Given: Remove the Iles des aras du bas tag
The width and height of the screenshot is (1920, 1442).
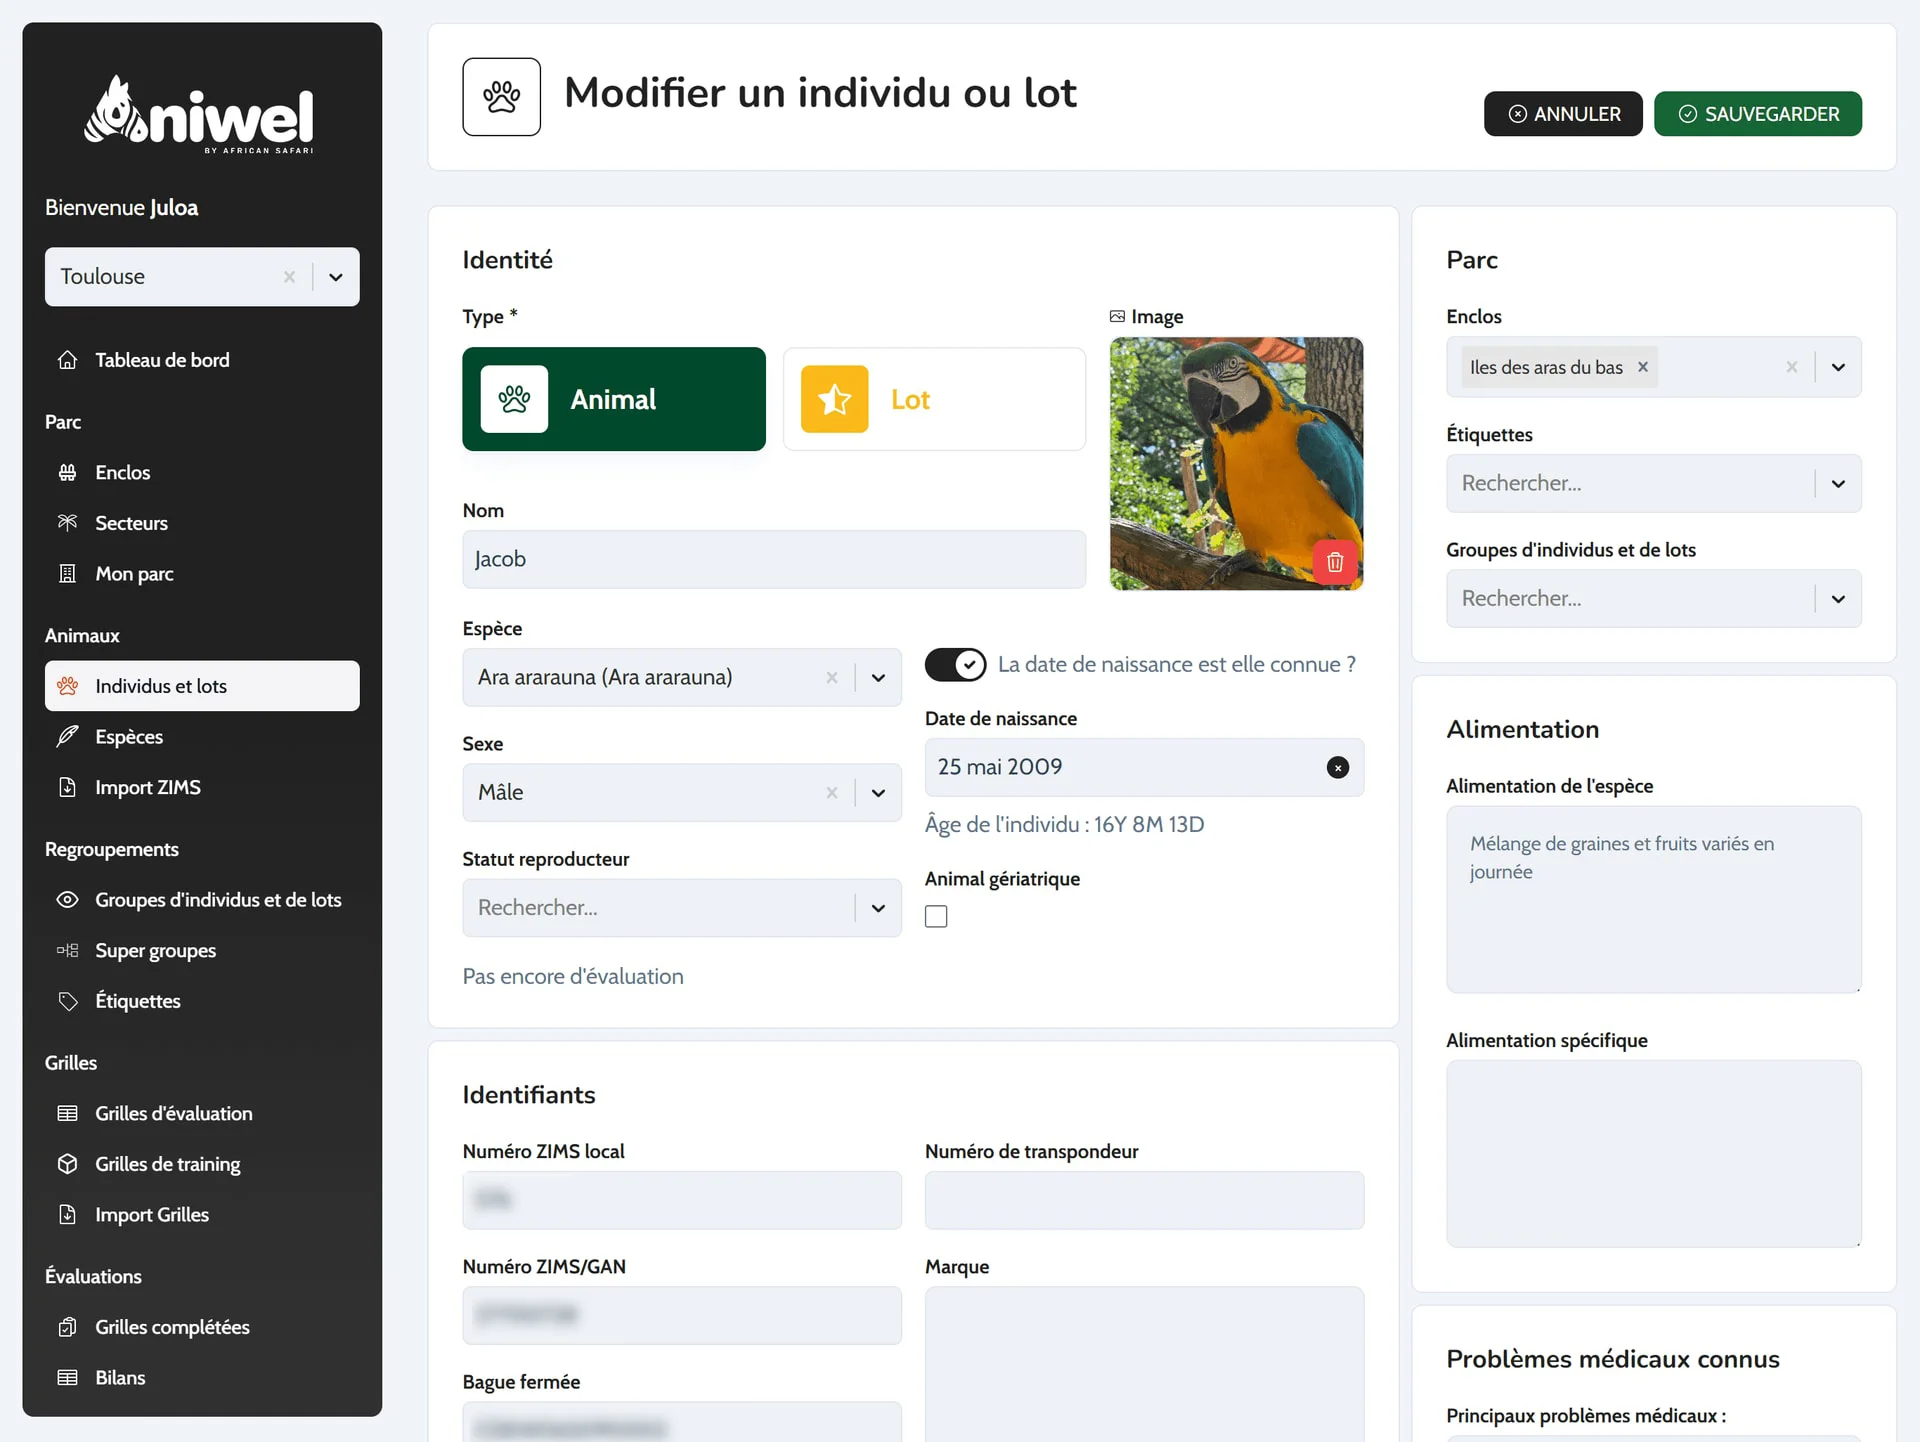Looking at the screenshot, I should 1642,367.
